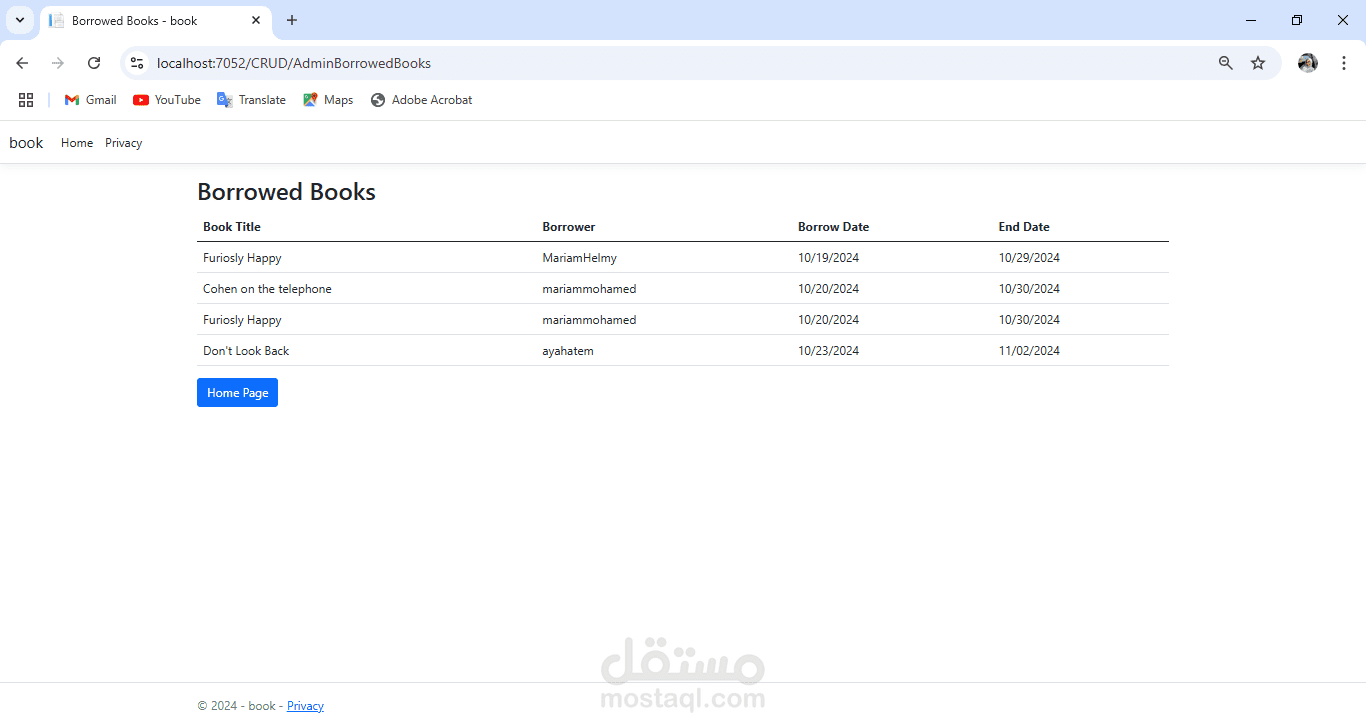Screen dimensions: 1366x728
Task: Open site information icon in address bar
Action: pyautogui.click(x=138, y=63)
